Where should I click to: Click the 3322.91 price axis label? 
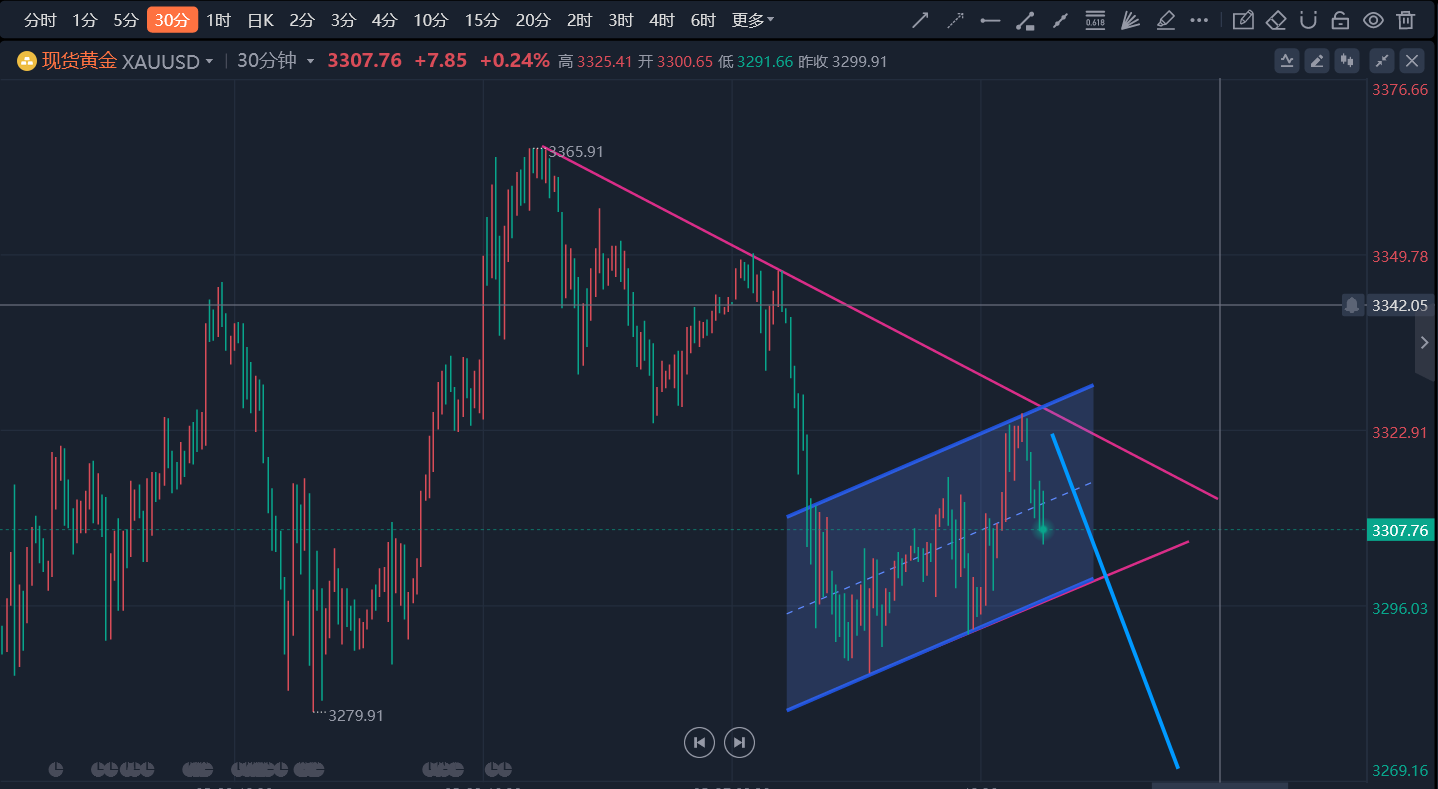(1400, 433)
